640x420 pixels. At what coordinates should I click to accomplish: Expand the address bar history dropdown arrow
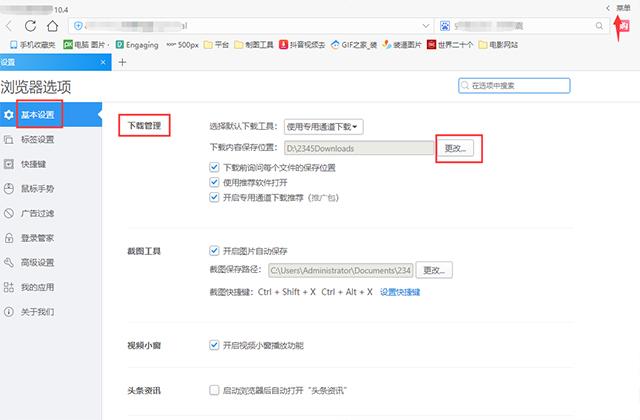pyautogui.click(x=426, y=26)
